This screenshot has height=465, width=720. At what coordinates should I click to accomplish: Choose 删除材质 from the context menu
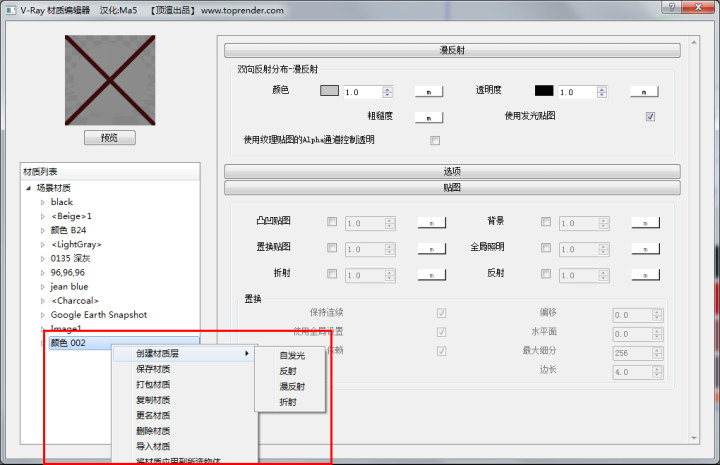[x=153, y=430]
